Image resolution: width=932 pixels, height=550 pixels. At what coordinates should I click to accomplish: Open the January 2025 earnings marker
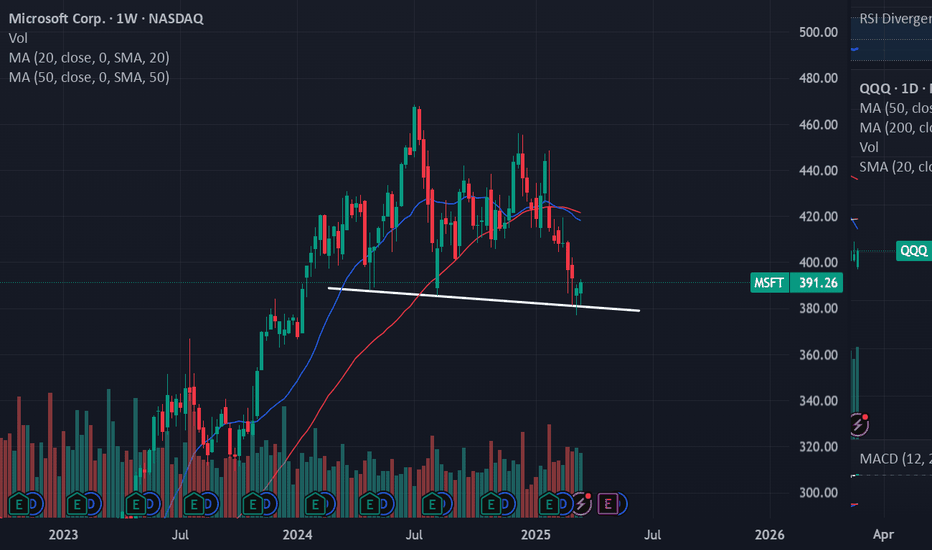pyautogui.click(x=549, y=504)
